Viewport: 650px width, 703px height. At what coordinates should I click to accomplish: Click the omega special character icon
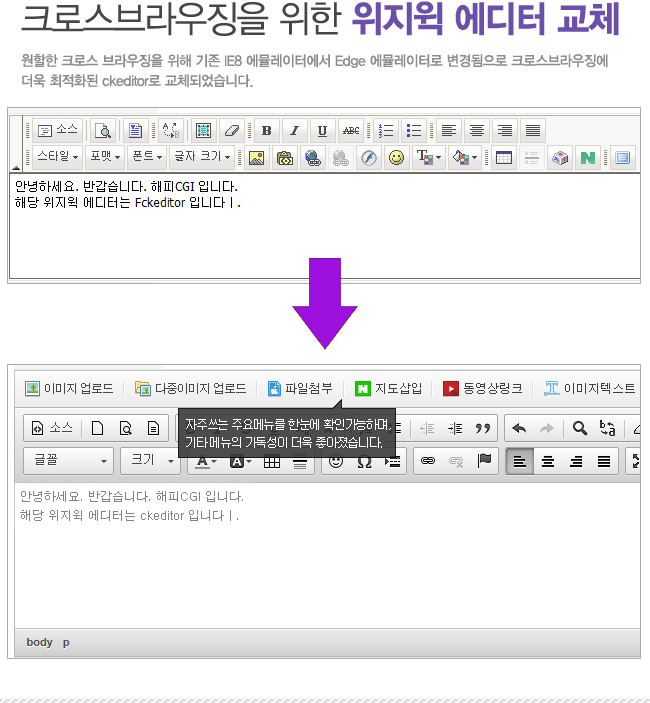coord(364,461)
